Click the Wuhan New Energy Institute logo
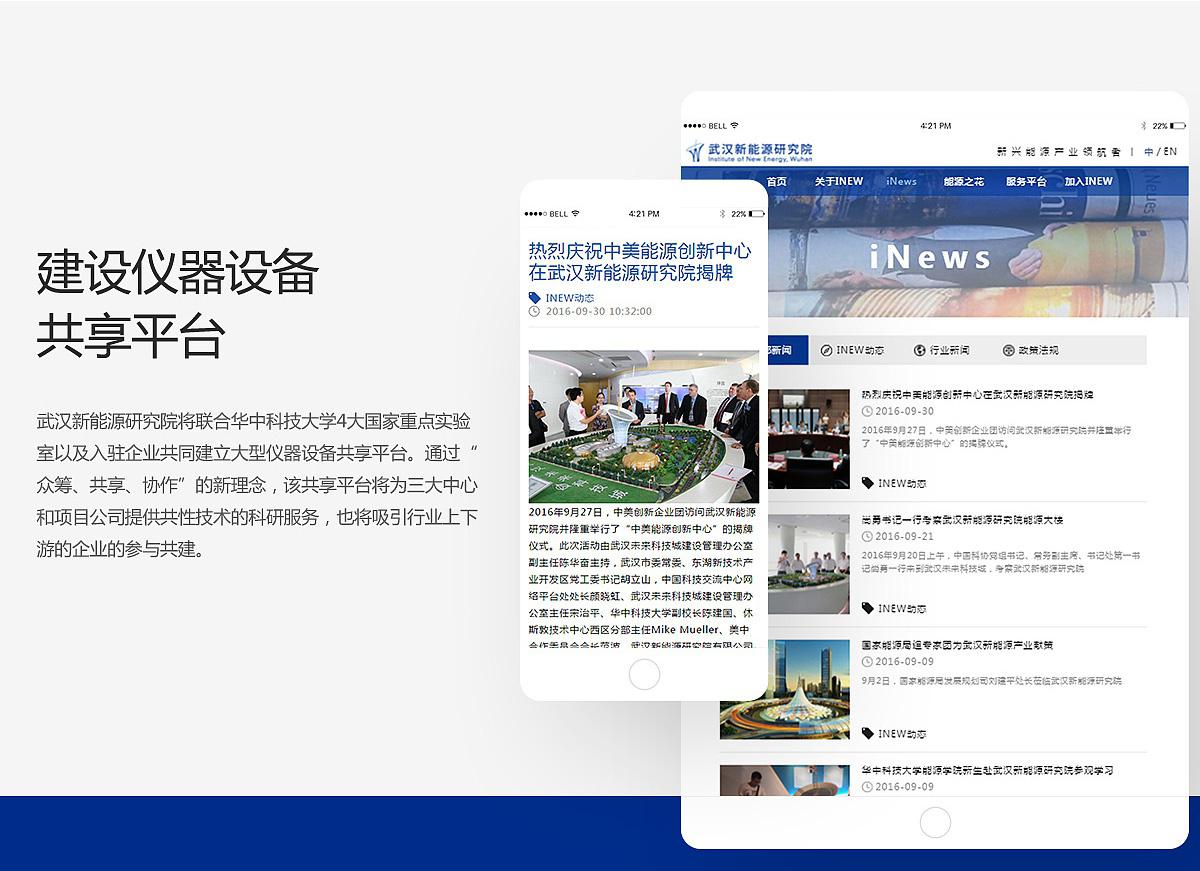The width and height of the screenshot is (1200, 871). coord(749,151)
